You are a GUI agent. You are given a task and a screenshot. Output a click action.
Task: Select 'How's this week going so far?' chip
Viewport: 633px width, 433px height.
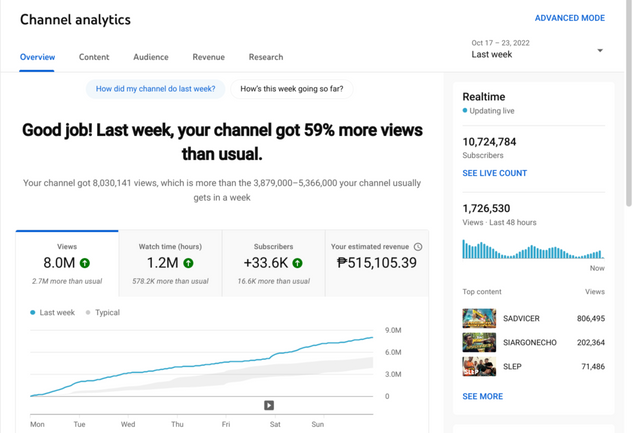point(292,89)
